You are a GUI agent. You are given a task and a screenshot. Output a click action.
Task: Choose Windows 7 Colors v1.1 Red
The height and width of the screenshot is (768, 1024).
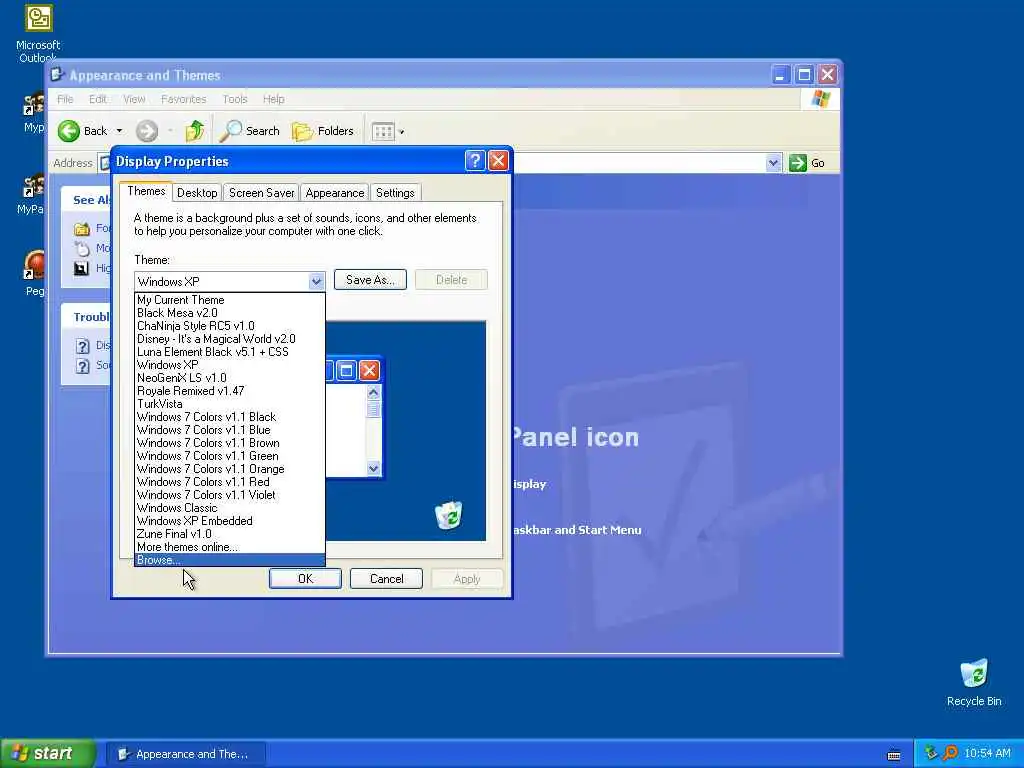(229, 482)
